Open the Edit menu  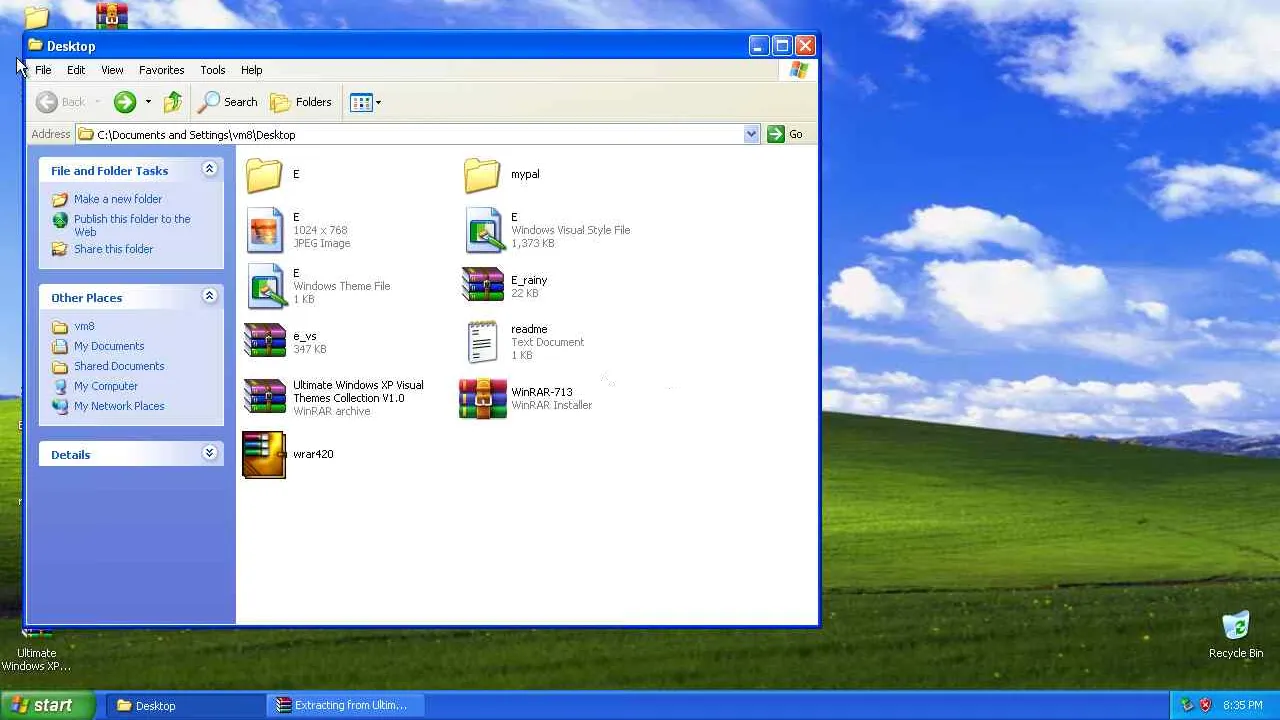76,70
